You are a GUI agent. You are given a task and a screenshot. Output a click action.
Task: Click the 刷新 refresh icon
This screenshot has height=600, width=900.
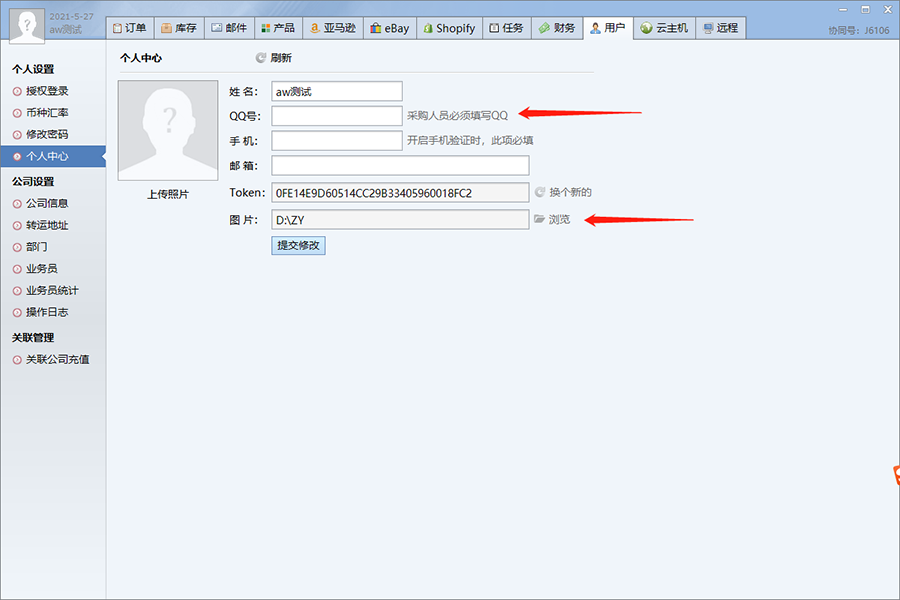(x=261, y=58)
